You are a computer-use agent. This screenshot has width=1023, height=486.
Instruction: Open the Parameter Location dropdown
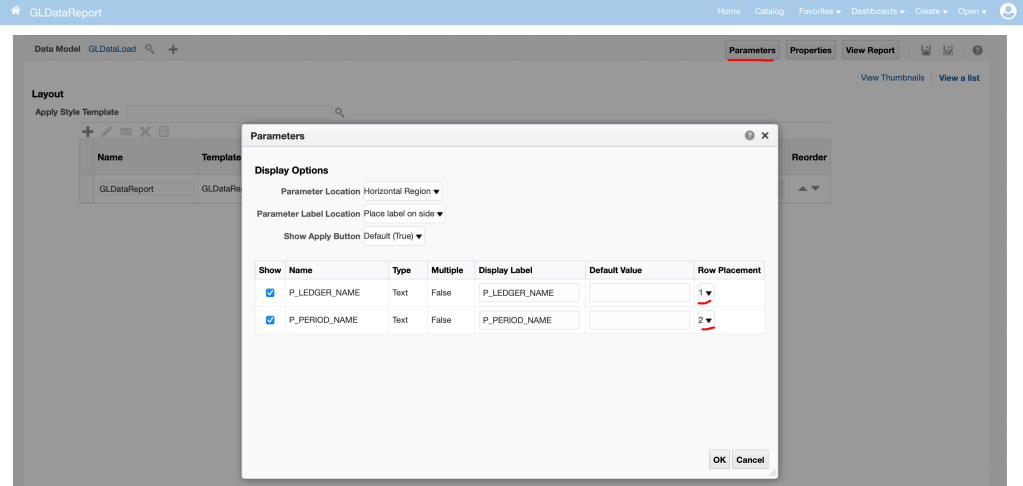click(x=402, y=191)
